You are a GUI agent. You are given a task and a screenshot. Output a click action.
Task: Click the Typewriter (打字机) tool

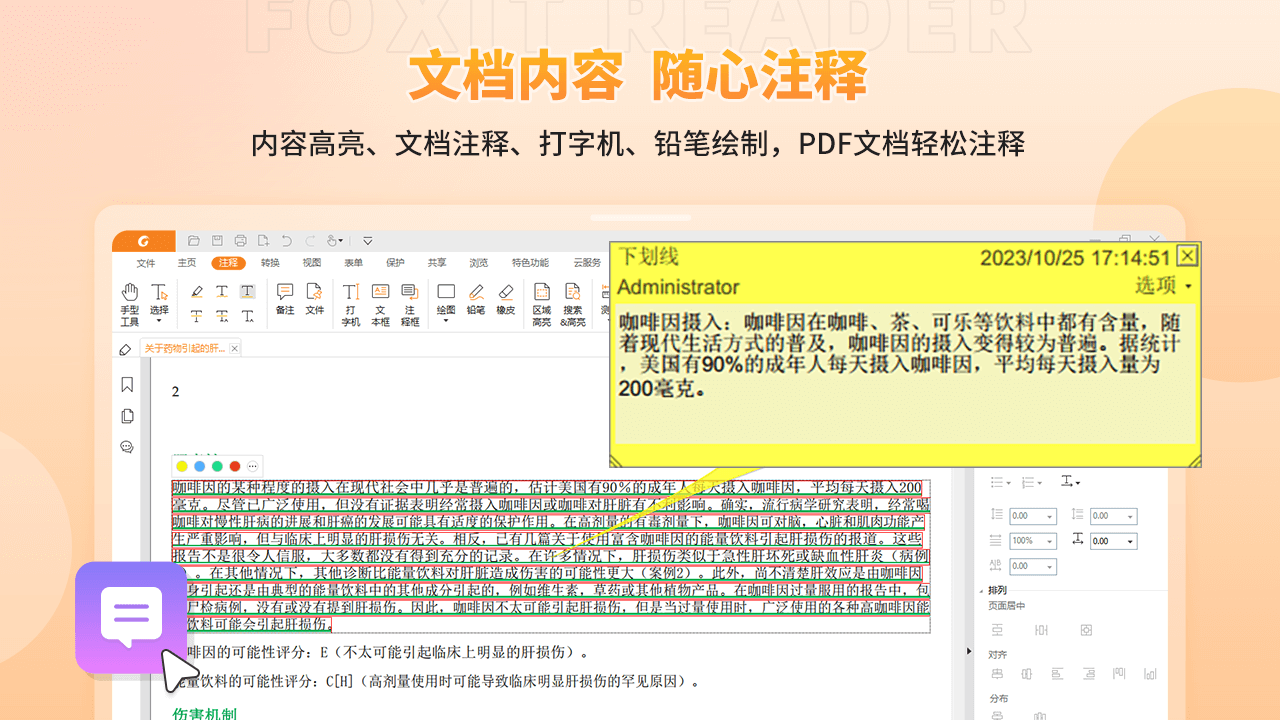(x=351, y=302)
